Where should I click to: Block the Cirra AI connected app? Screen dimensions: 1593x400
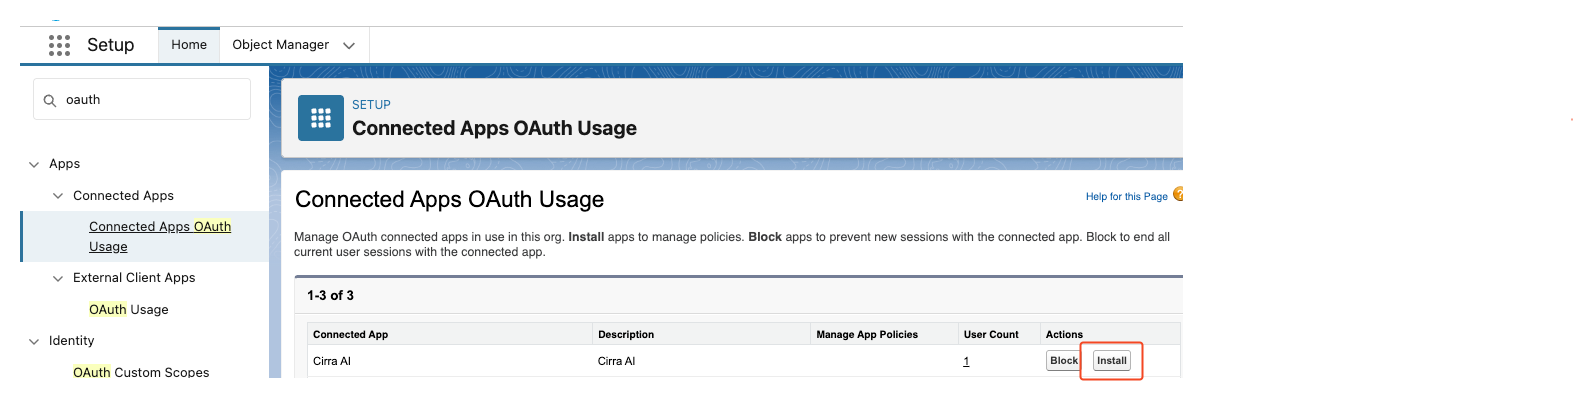pyautogui.click(x=1063, y=361)
